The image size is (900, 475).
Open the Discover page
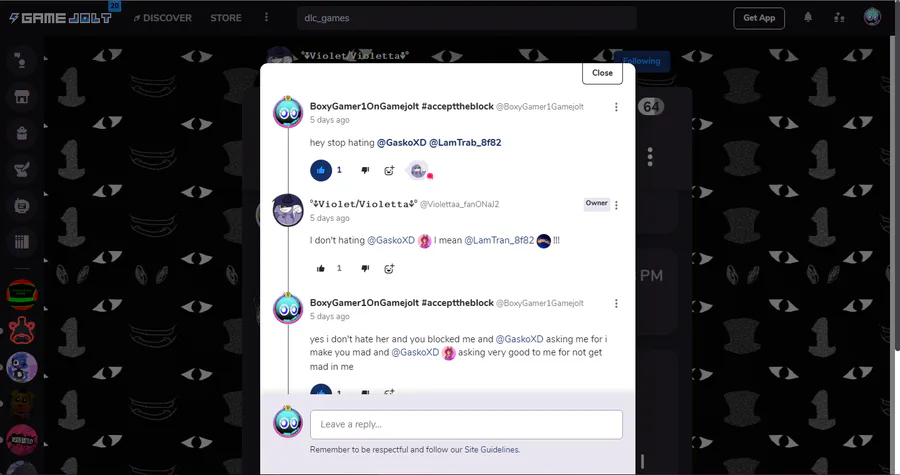(162, 18)
